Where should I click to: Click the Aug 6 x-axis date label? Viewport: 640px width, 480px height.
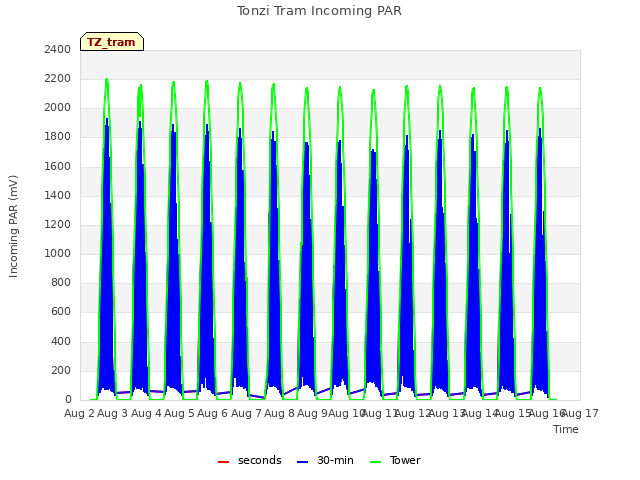(x=213, y=413)
